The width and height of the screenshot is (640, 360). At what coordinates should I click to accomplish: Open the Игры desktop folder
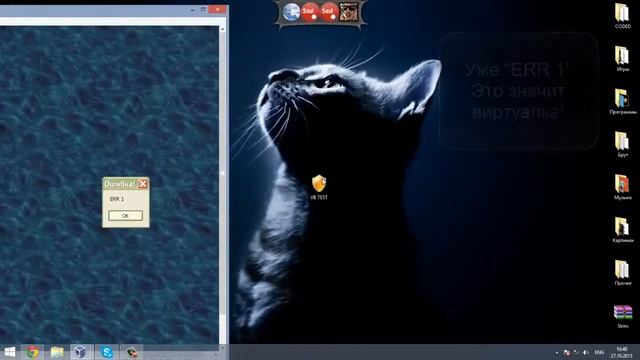[x=622, y=59]
